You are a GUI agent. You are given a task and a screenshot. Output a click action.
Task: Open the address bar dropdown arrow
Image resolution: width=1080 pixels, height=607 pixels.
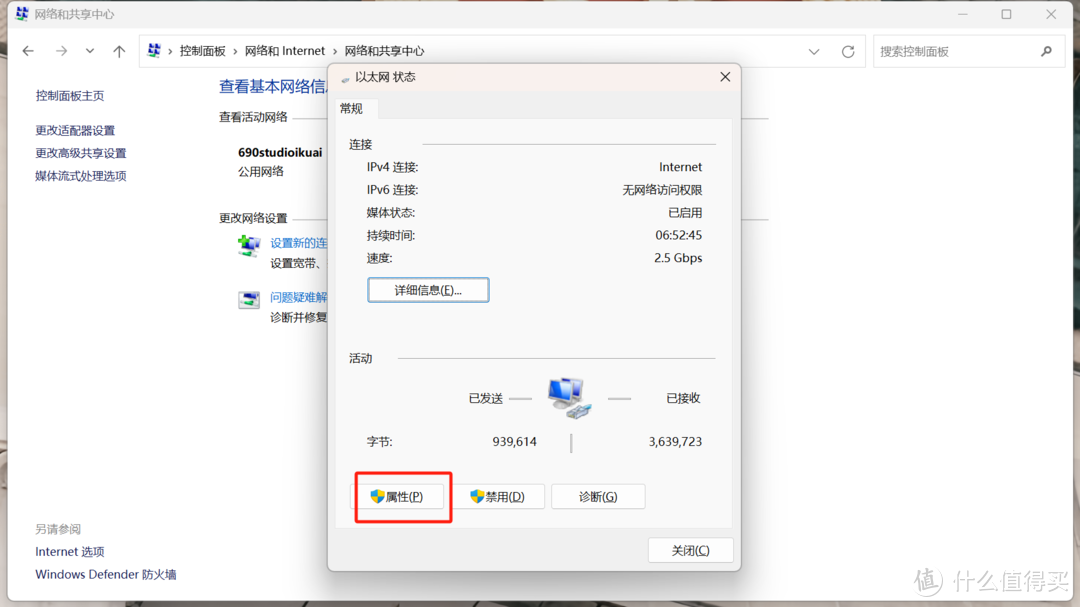click(814, 50)
